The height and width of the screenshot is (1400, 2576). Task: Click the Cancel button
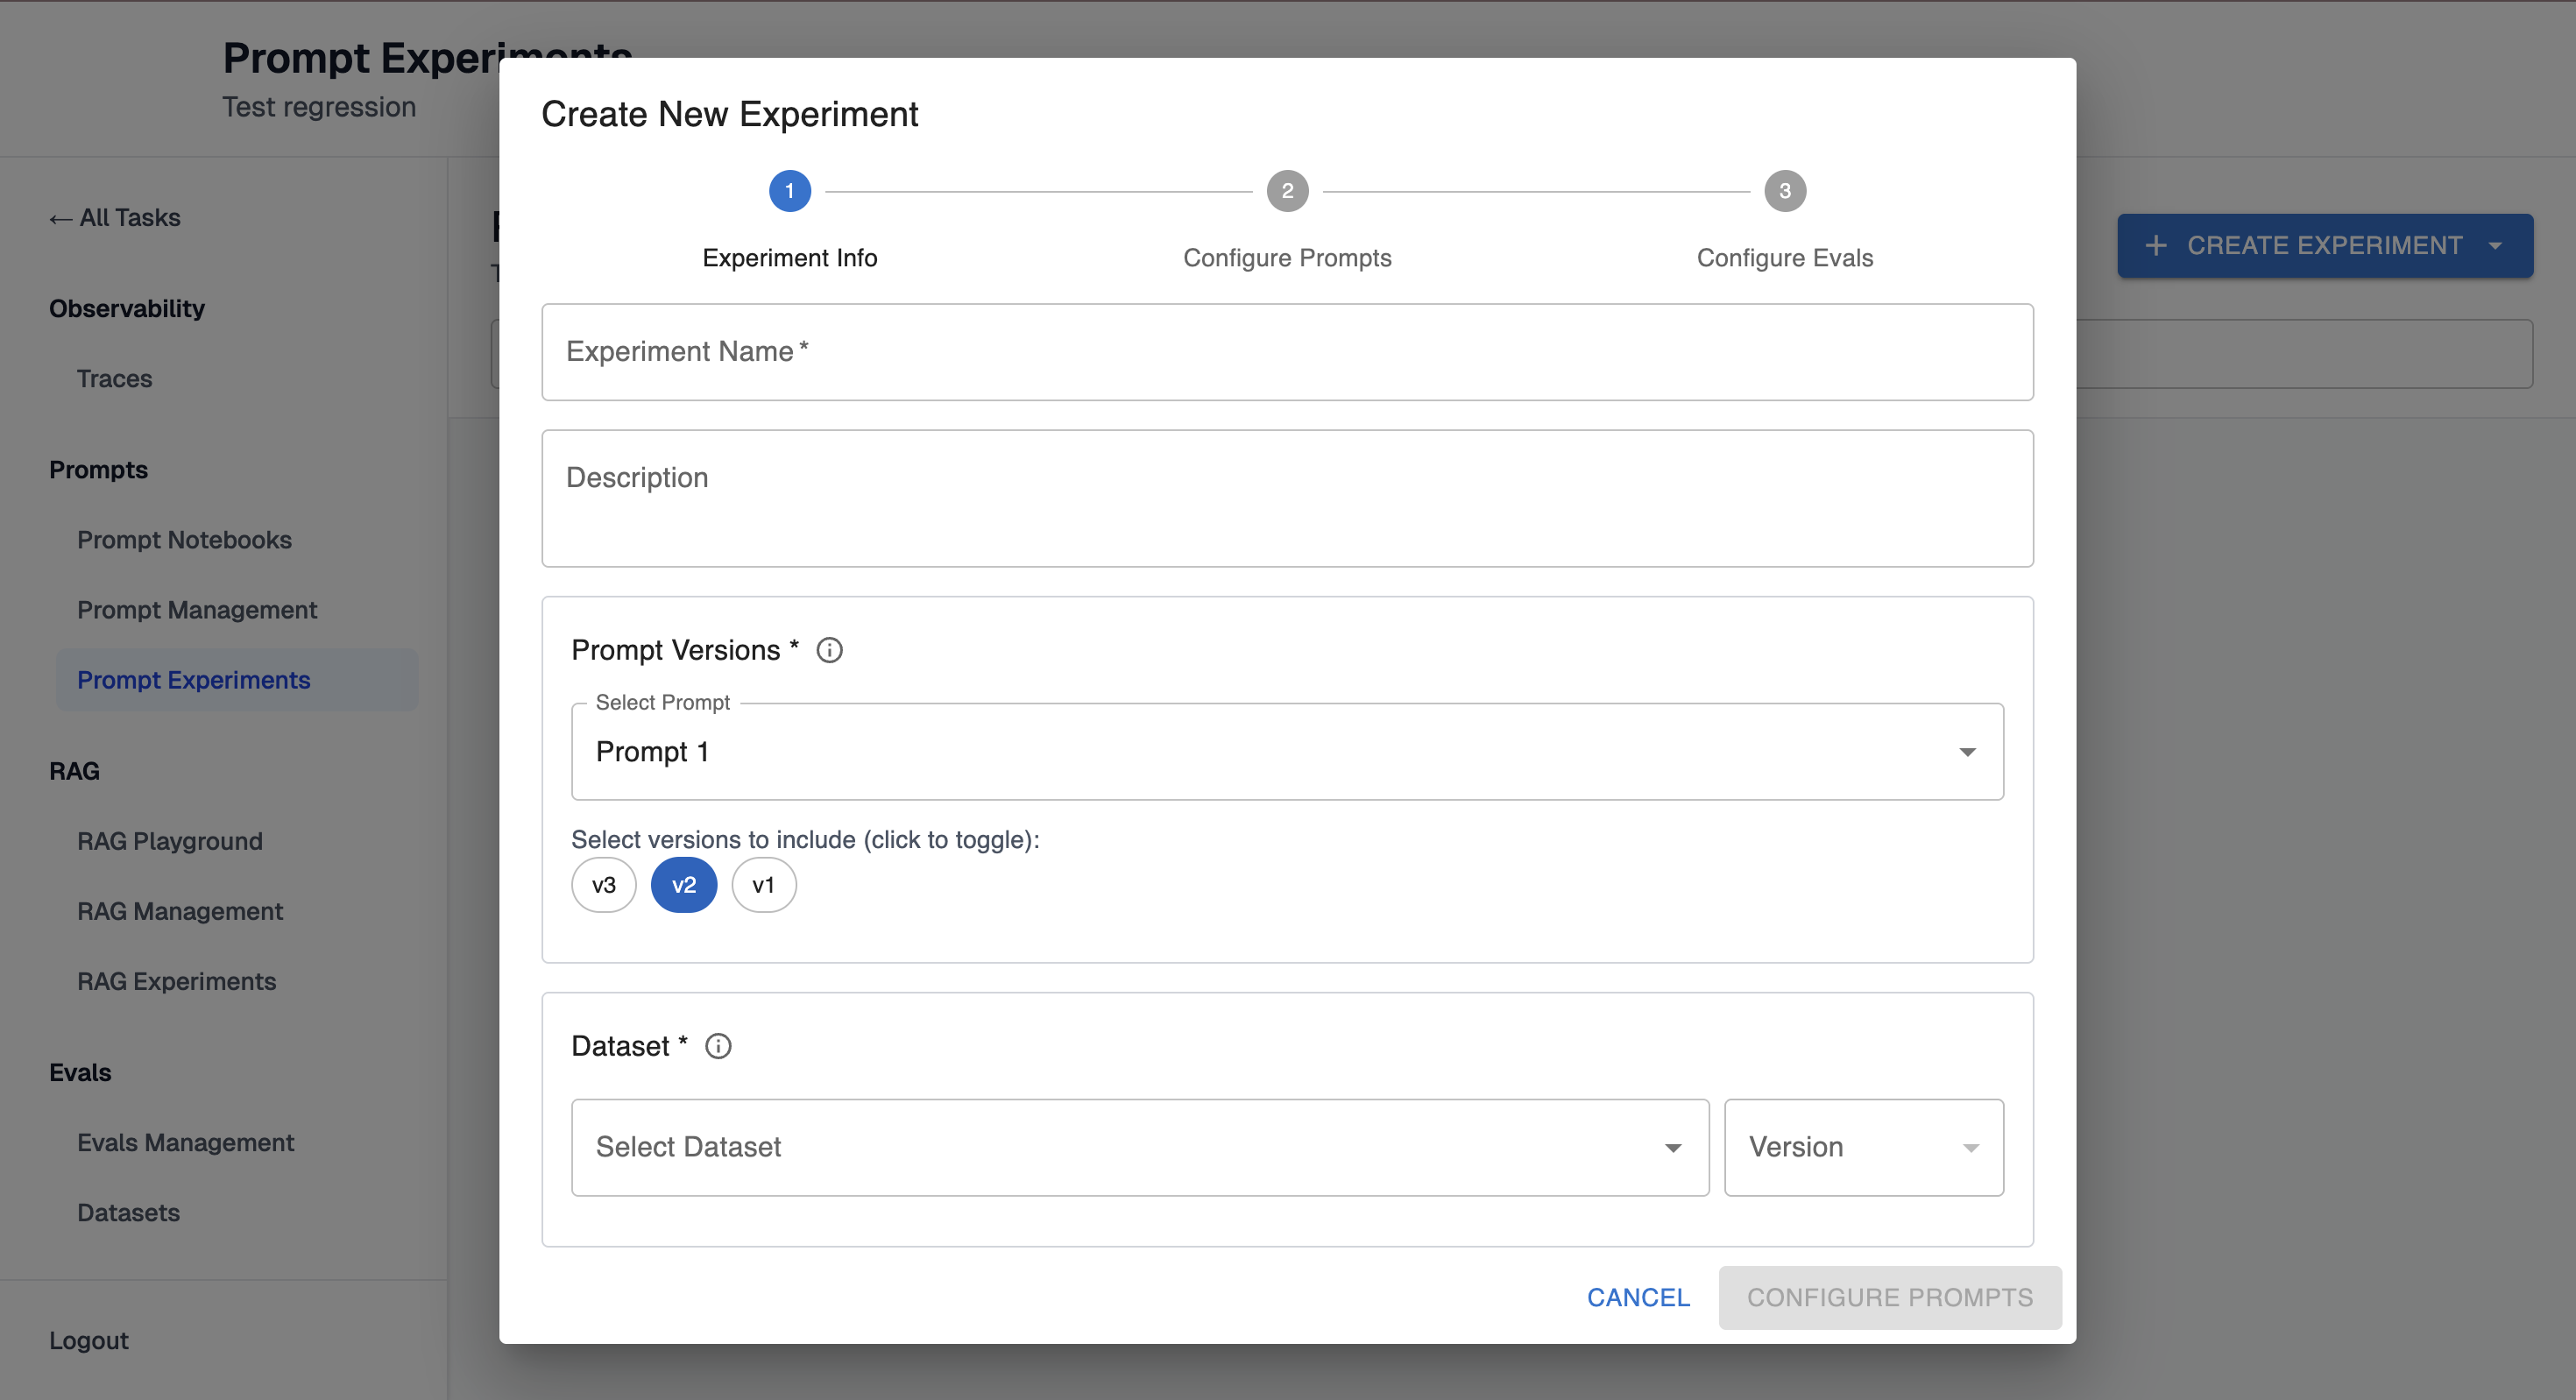[1638, 1297]
